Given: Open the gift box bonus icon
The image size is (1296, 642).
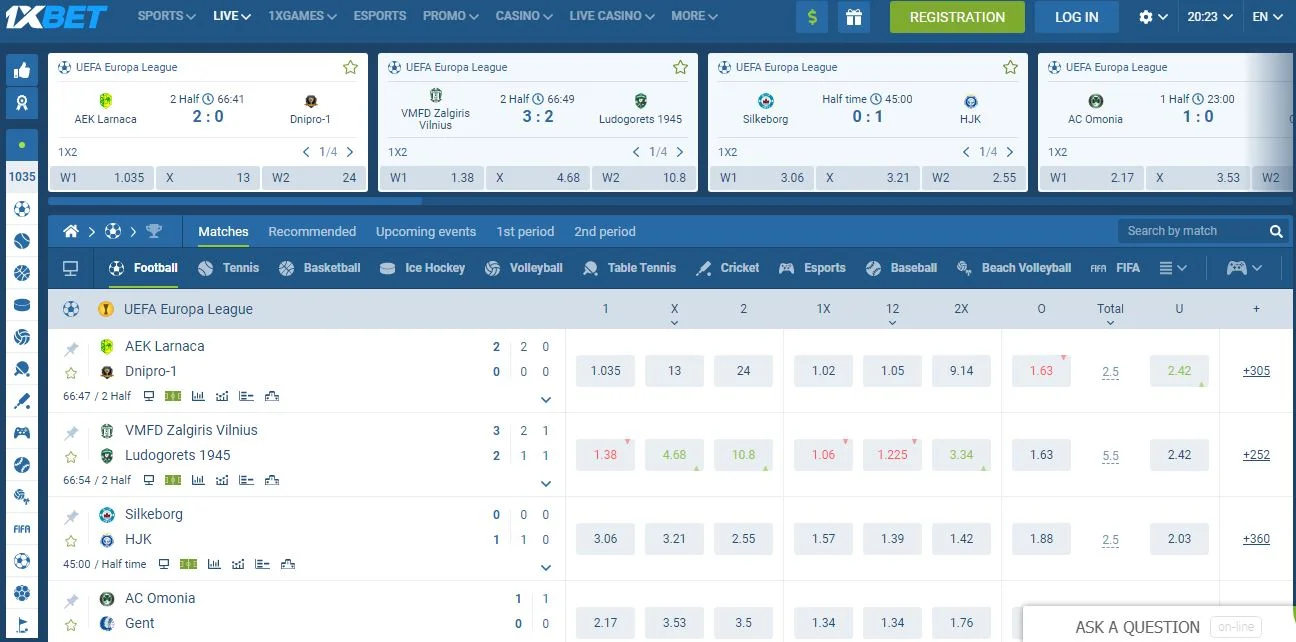Looking at the screenshot, I should tap(853, 17).
